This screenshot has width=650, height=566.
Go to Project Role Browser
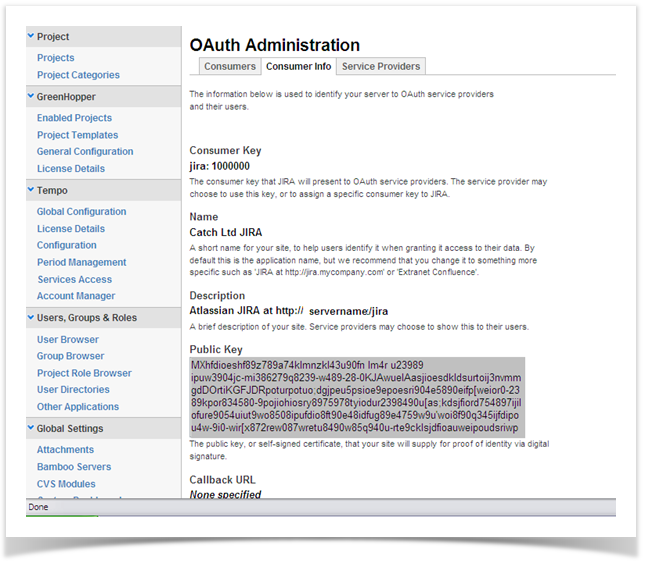point(84,373)
